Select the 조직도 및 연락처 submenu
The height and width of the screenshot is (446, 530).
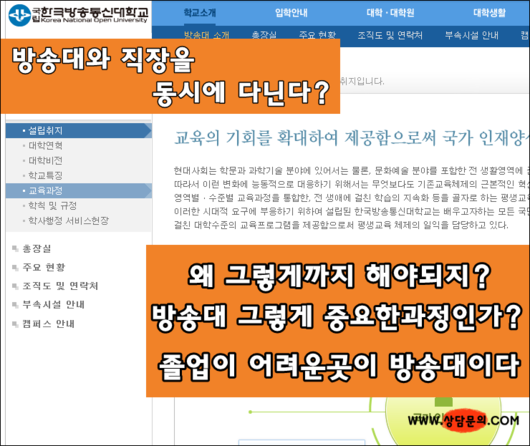coord(390,35)
